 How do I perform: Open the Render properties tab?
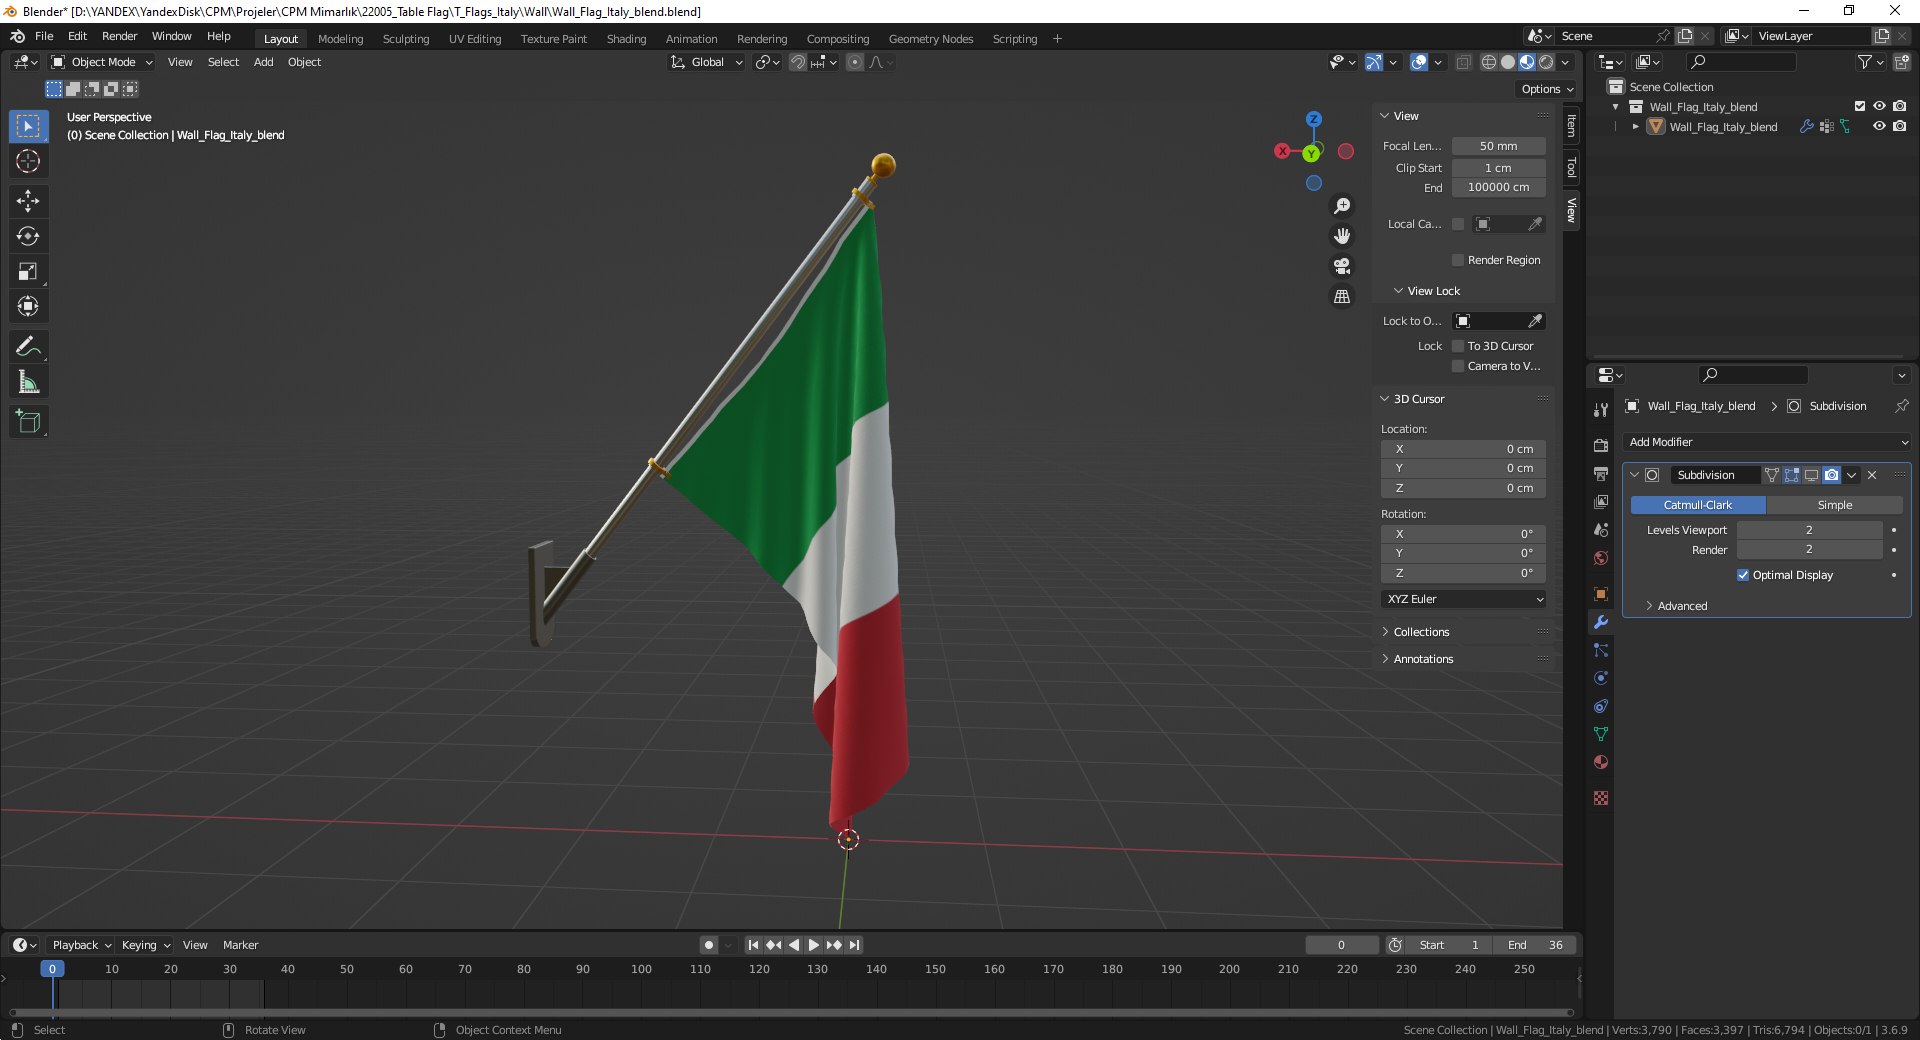pyautogui.click(x=1601, y=445)
